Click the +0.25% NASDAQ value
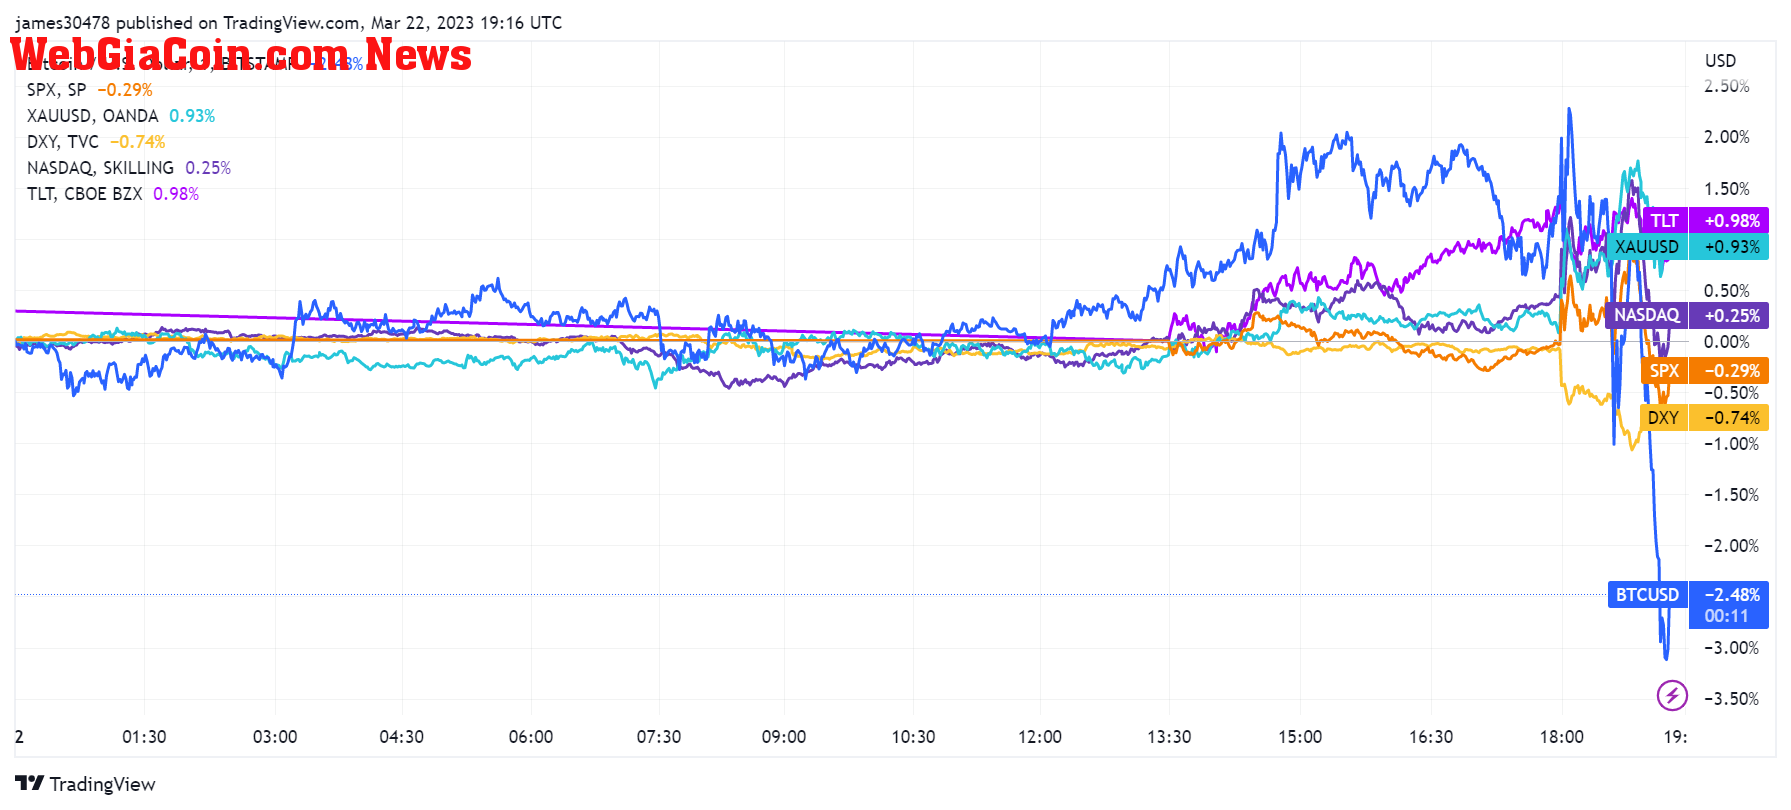 [x=1729, y=315]
